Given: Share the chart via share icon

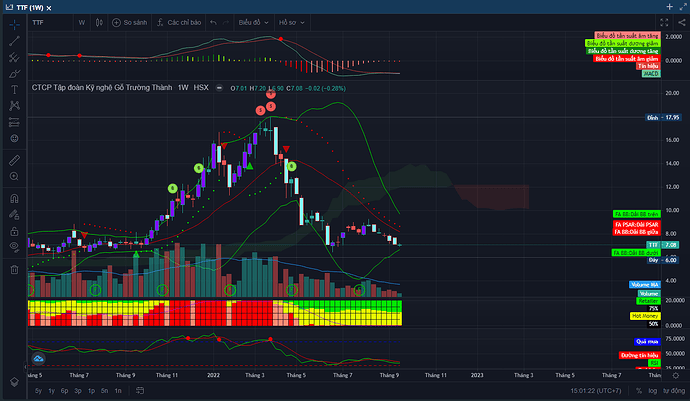Looking at the screenshot, I should [x=682, y=22].
